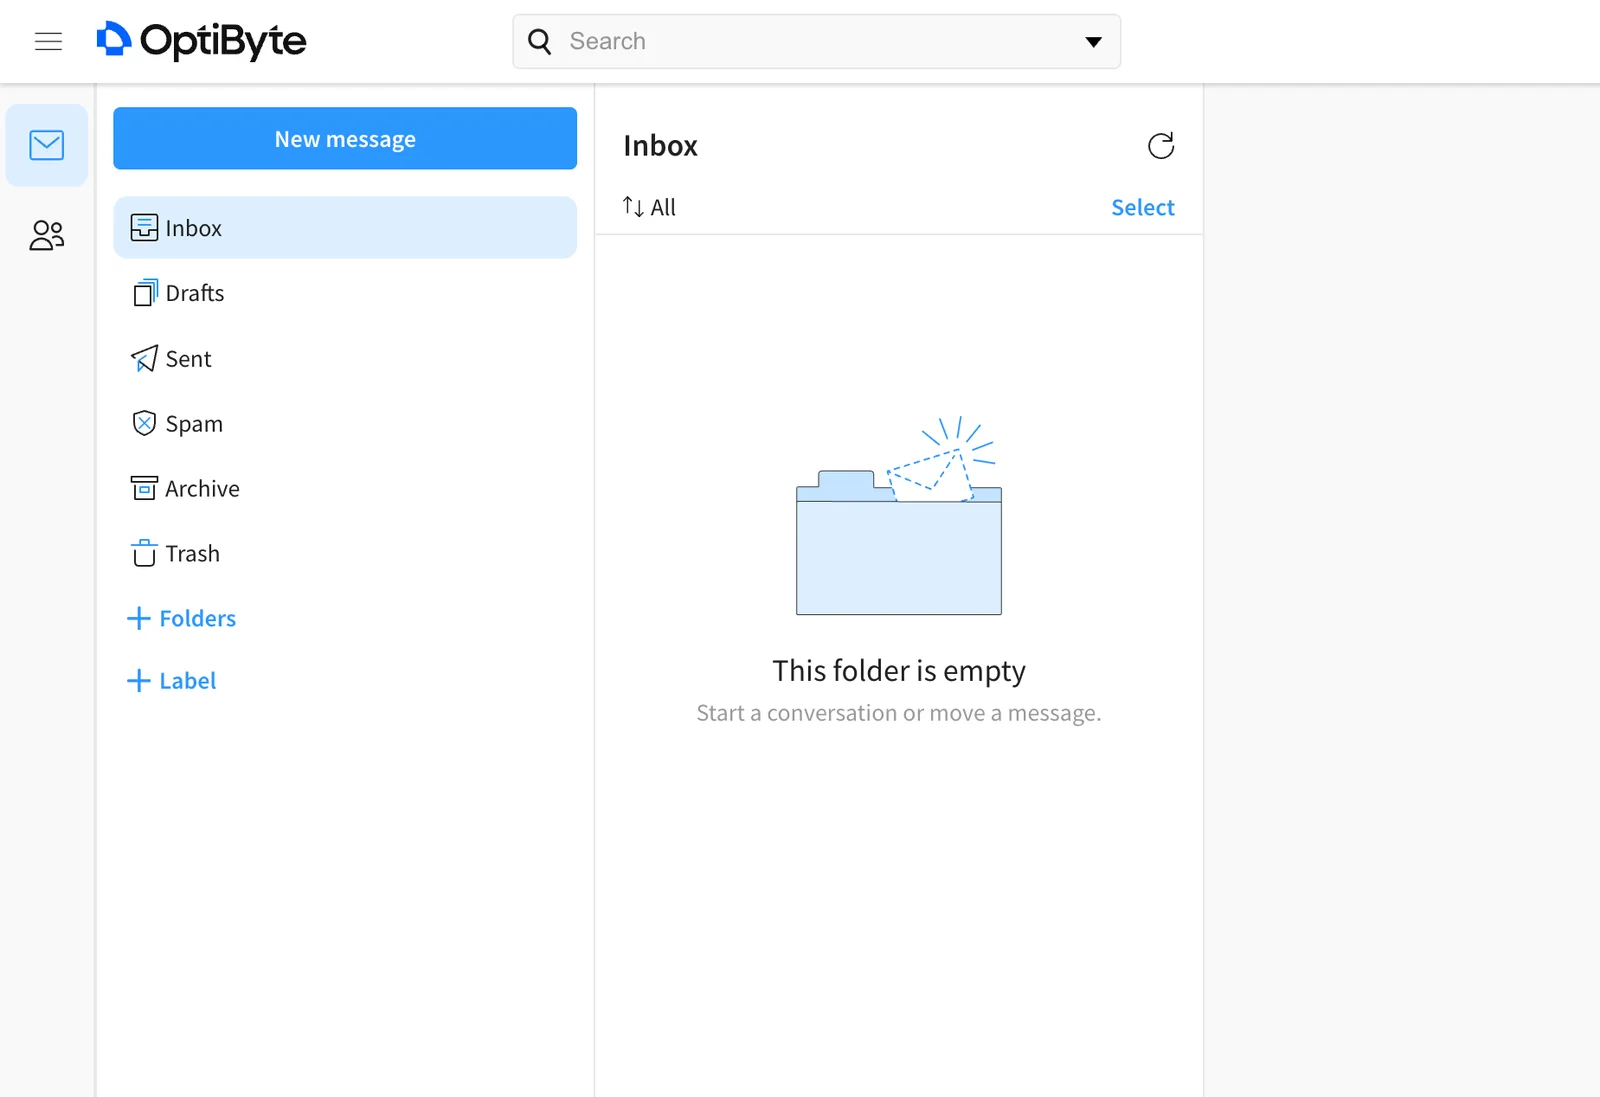Click the empty folder illustration
This screenshot has height=1097, width=1600.
pos(898,515)
